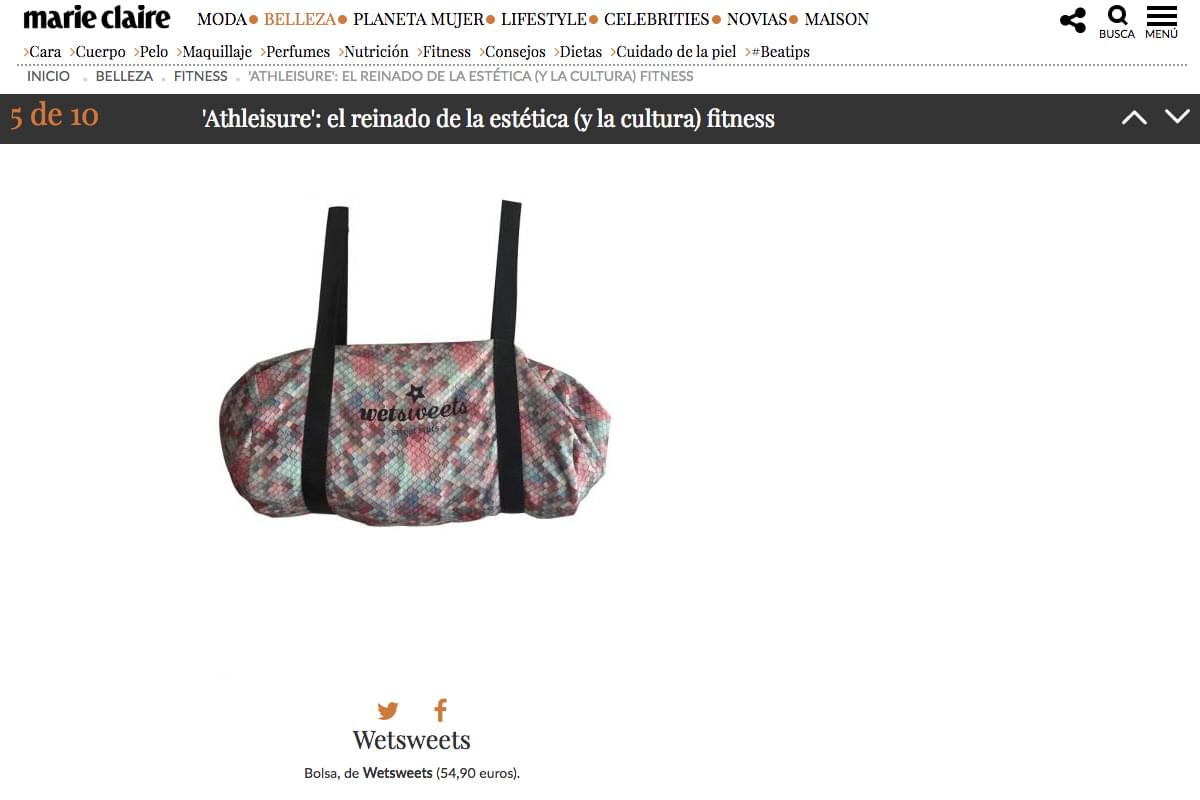The image size is (1200, 800).
Task: Click the Fitness breadcrumb link
Action: (x=200, y=76)
